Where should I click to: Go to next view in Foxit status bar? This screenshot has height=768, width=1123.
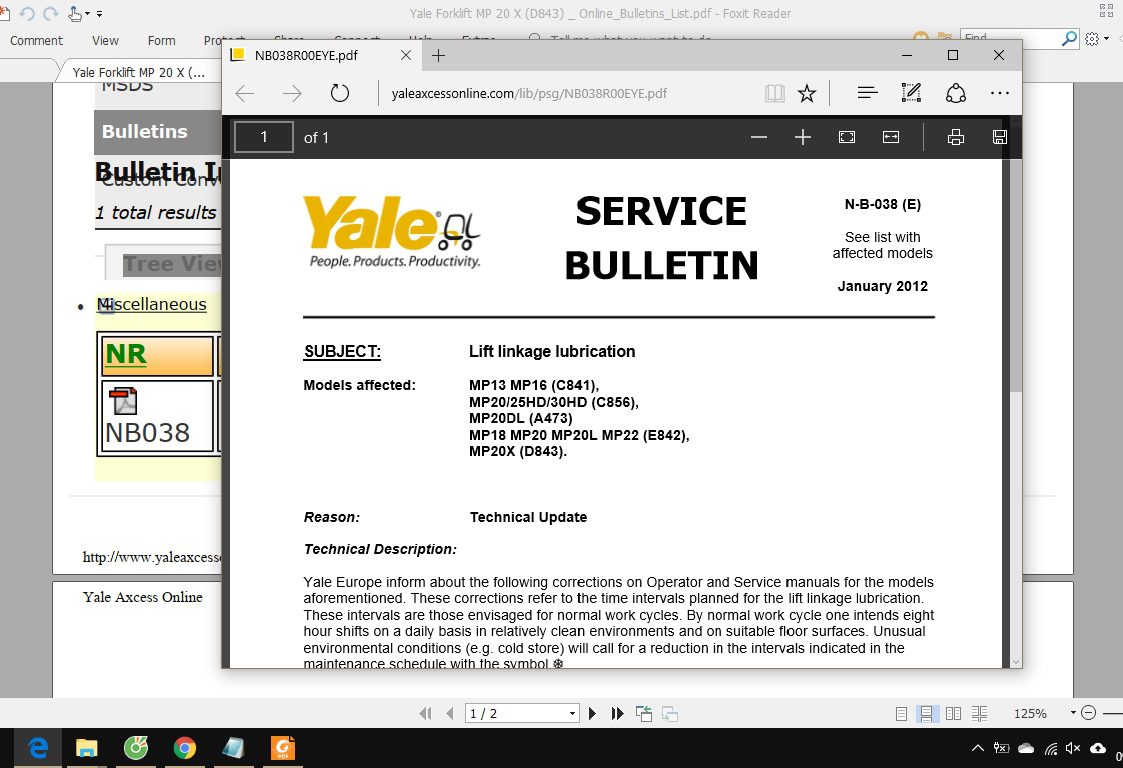point(670,713)
